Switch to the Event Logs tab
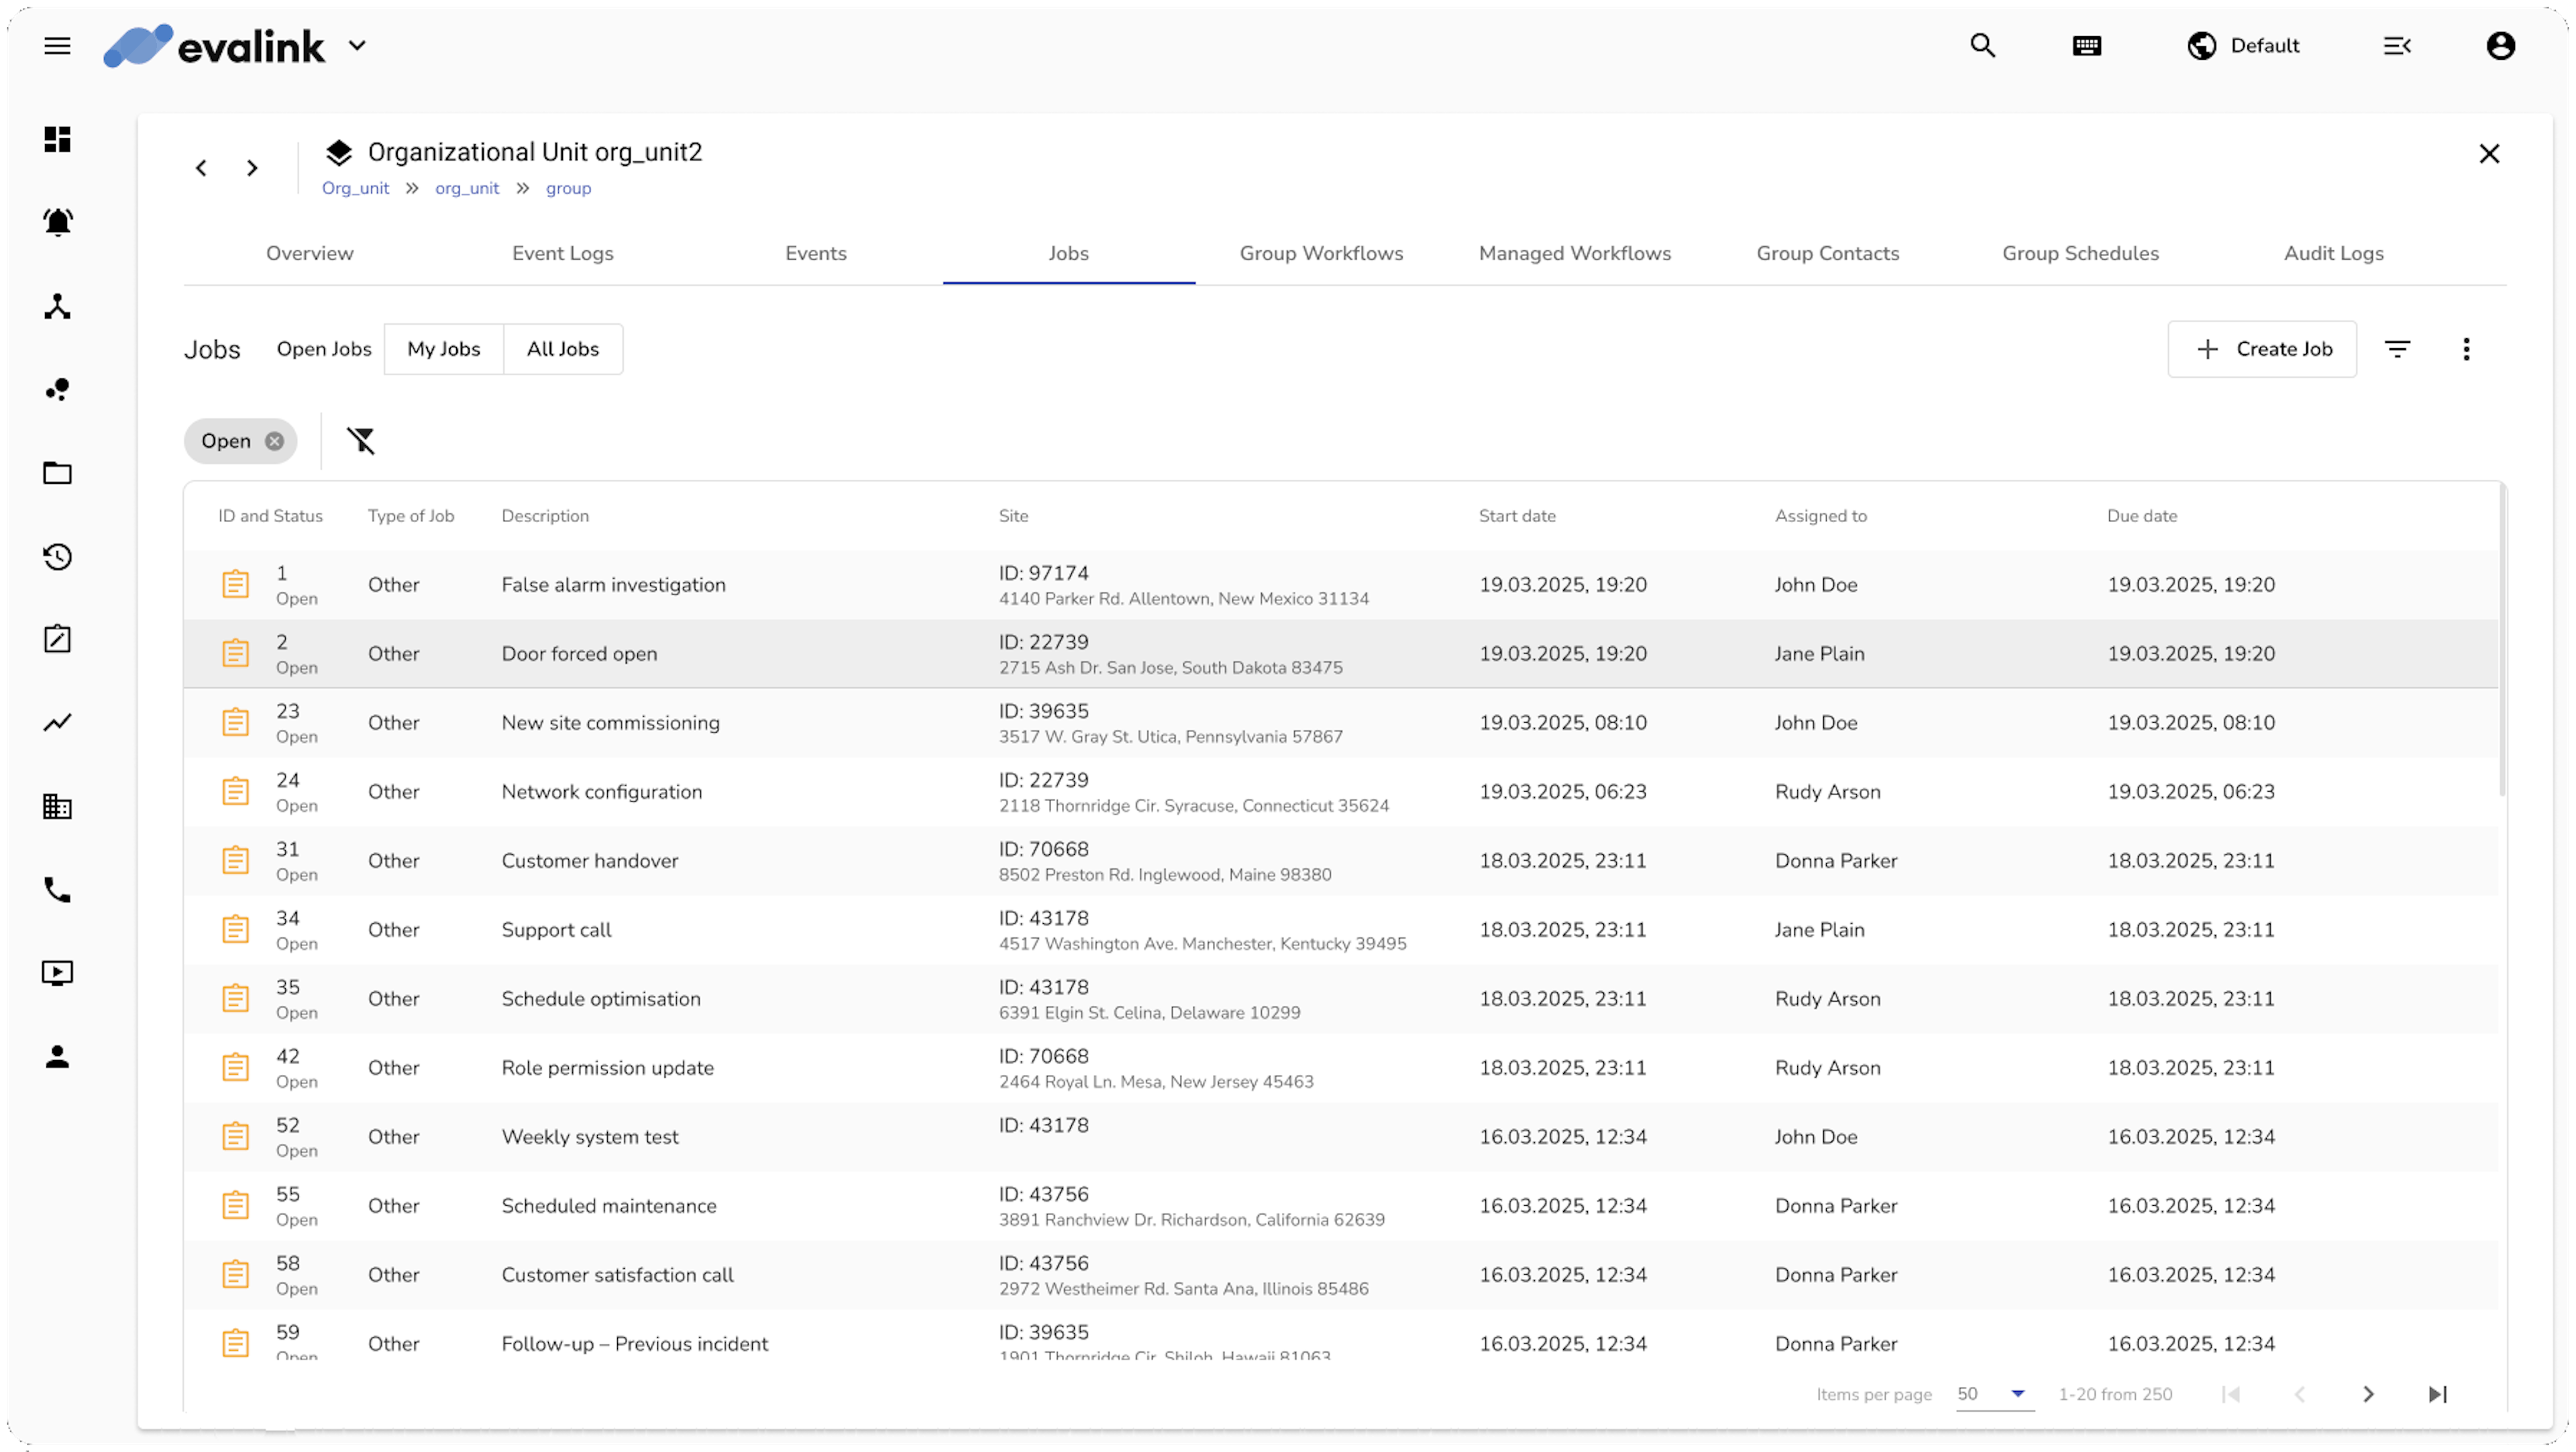This screenshot has height=1452, width=2576. 563,253
